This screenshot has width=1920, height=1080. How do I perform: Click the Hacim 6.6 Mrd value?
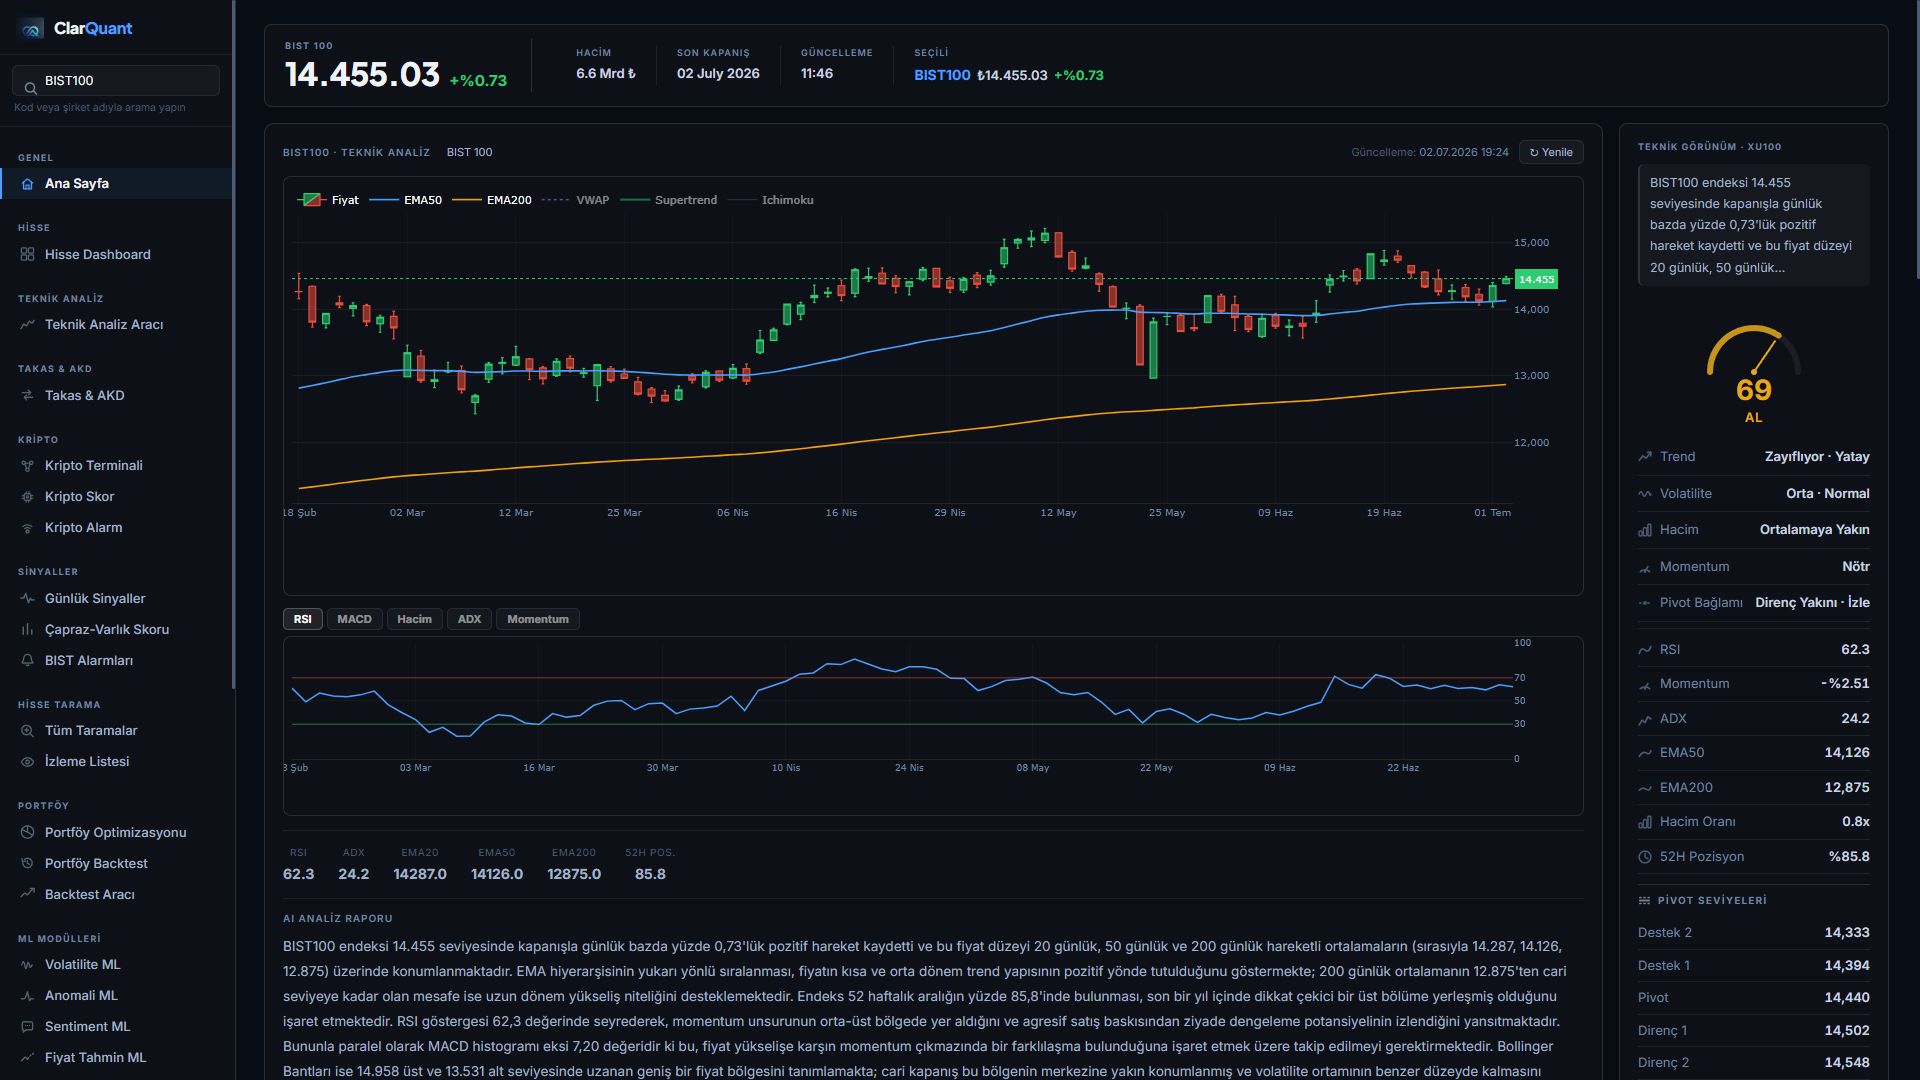tap(605, 74)
